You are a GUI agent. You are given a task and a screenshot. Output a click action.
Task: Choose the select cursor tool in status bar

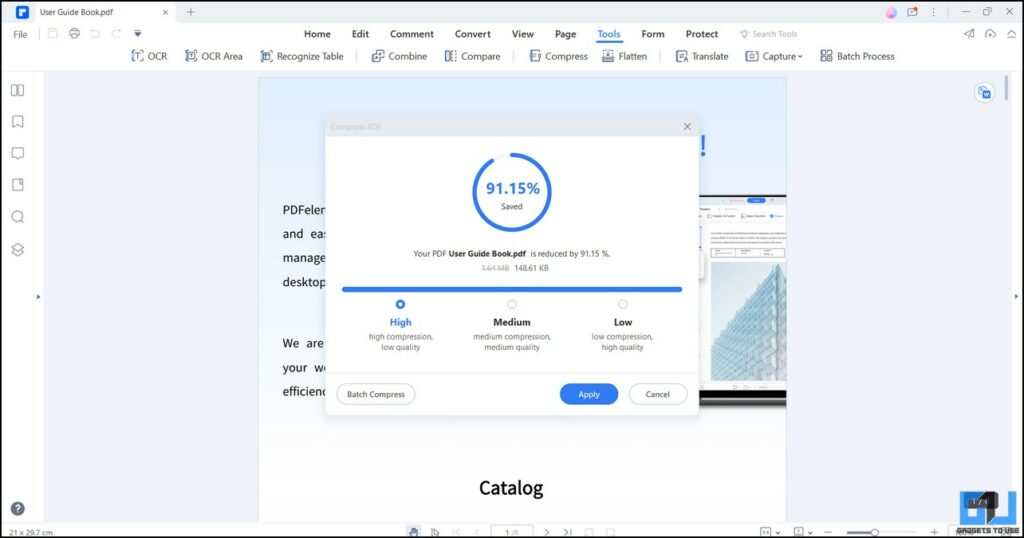[435, 532]
